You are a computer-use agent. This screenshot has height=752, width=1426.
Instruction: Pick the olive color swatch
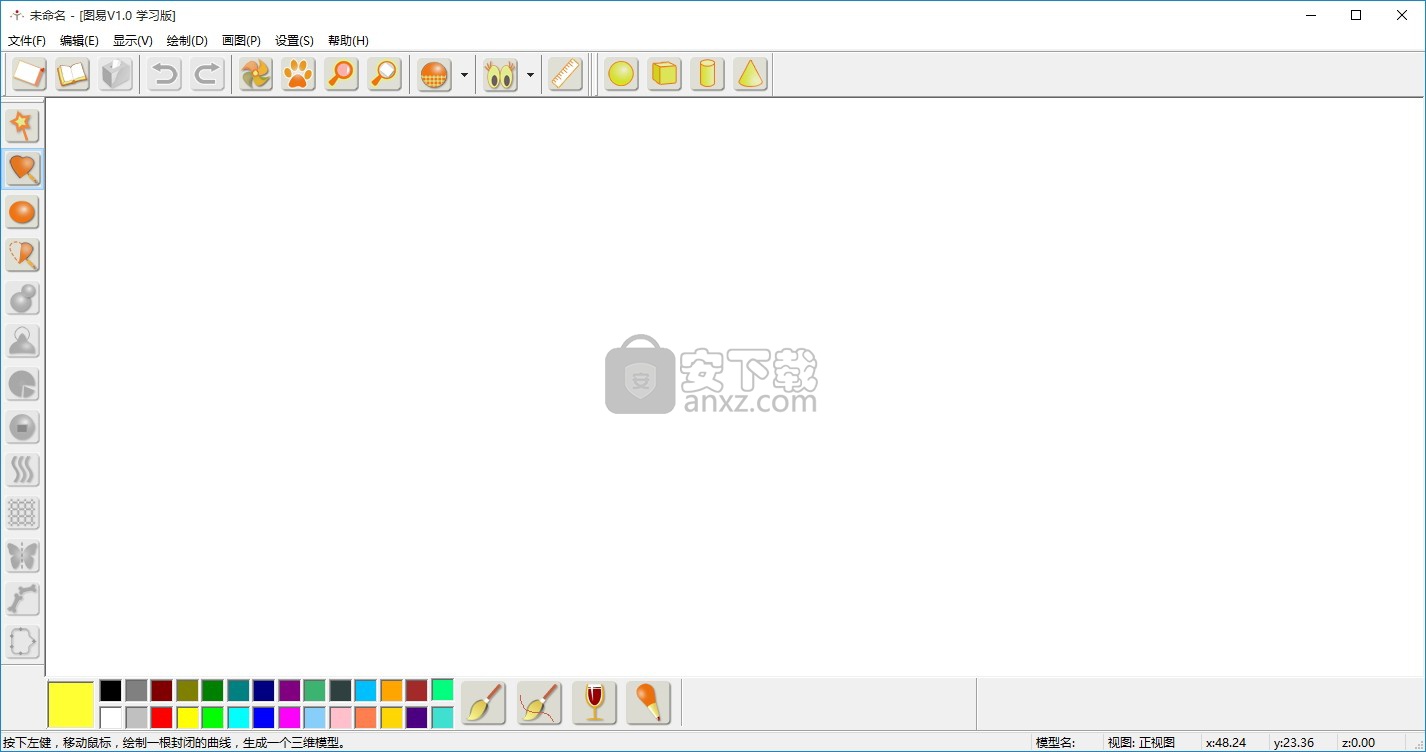[187, 690]
